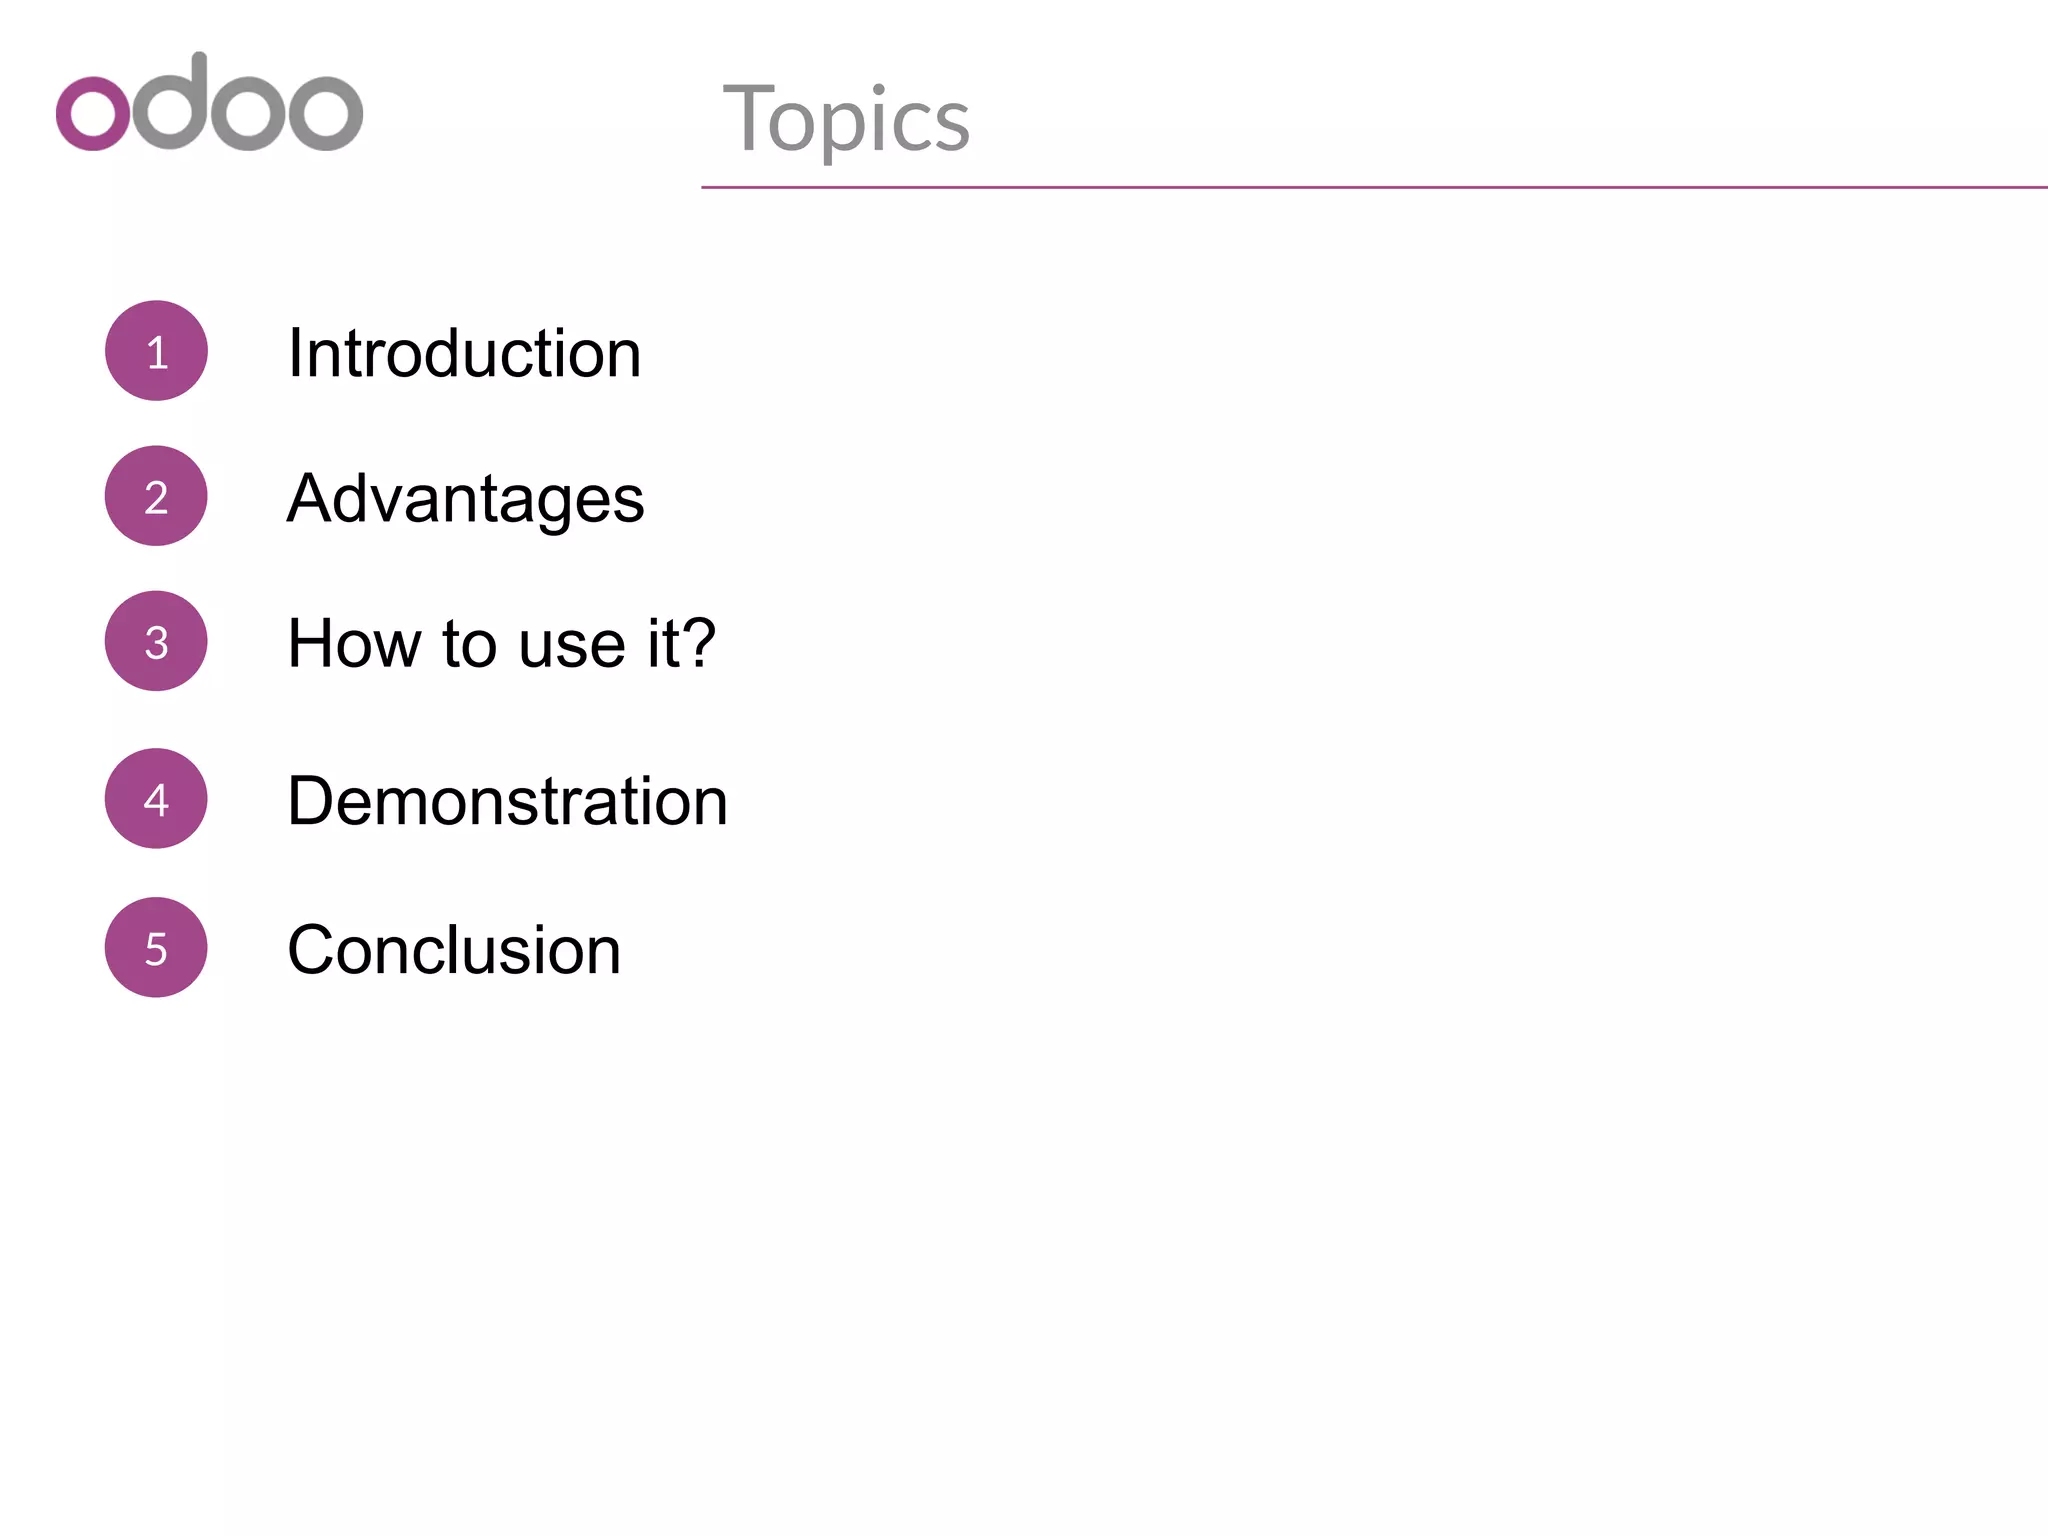Open the Demonstration topic text

coord(508,801)
